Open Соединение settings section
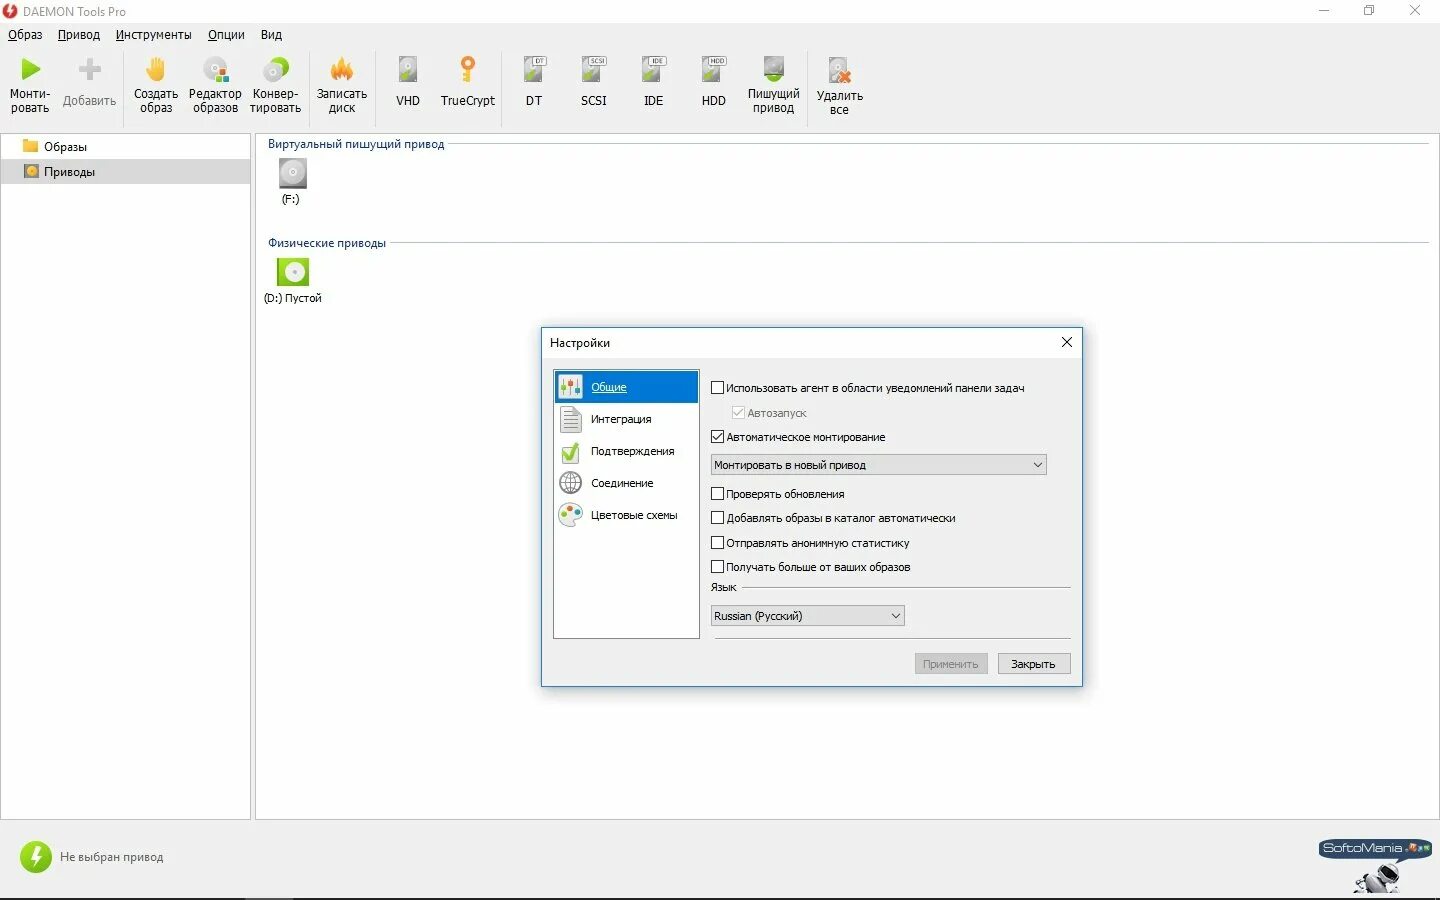This screenshot has height=900, width=1440. tap(626, 483)
